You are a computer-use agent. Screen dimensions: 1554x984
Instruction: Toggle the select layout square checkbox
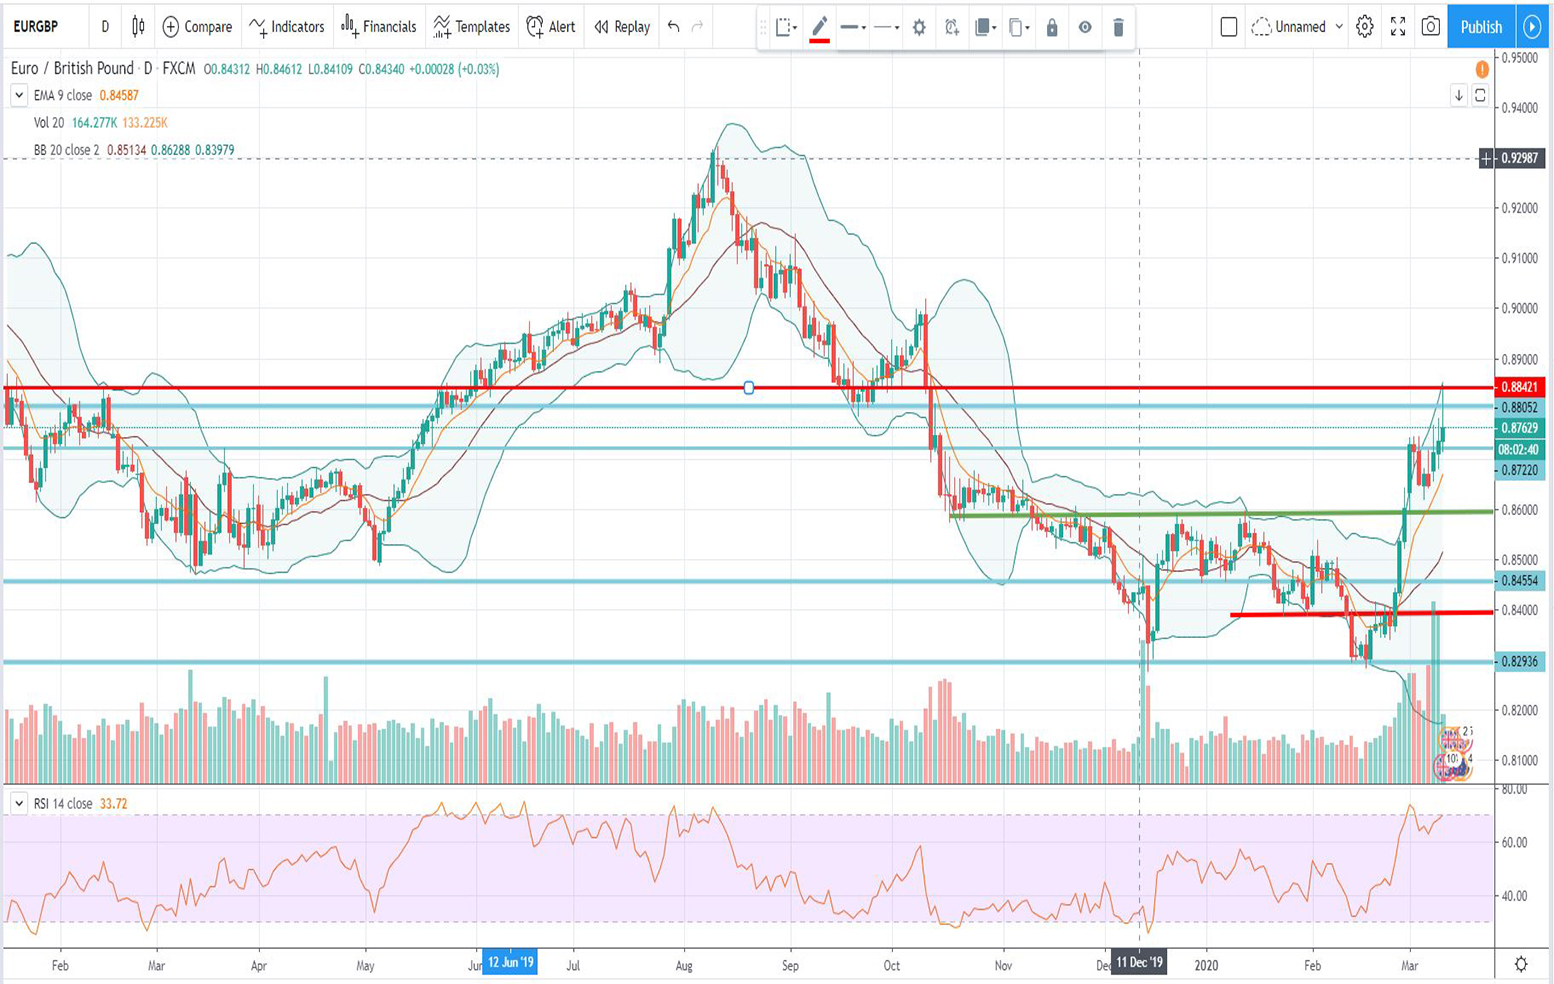click(1229, 27)
